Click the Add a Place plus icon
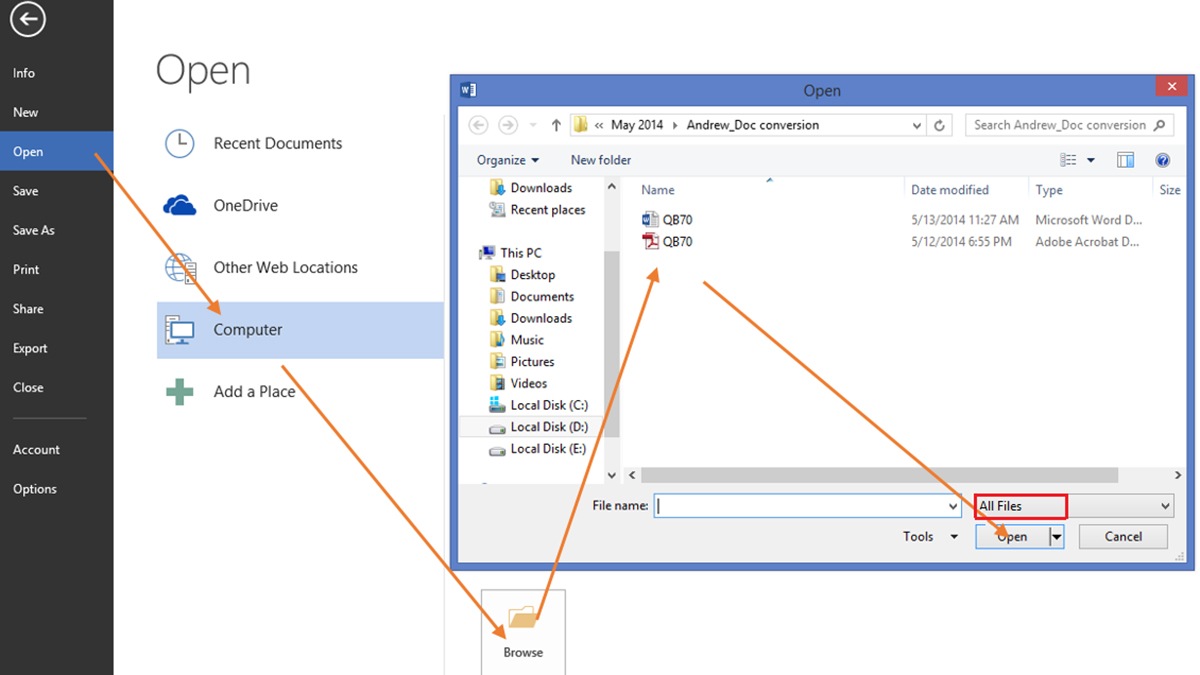1200x675 pixels. pos(178,391)
